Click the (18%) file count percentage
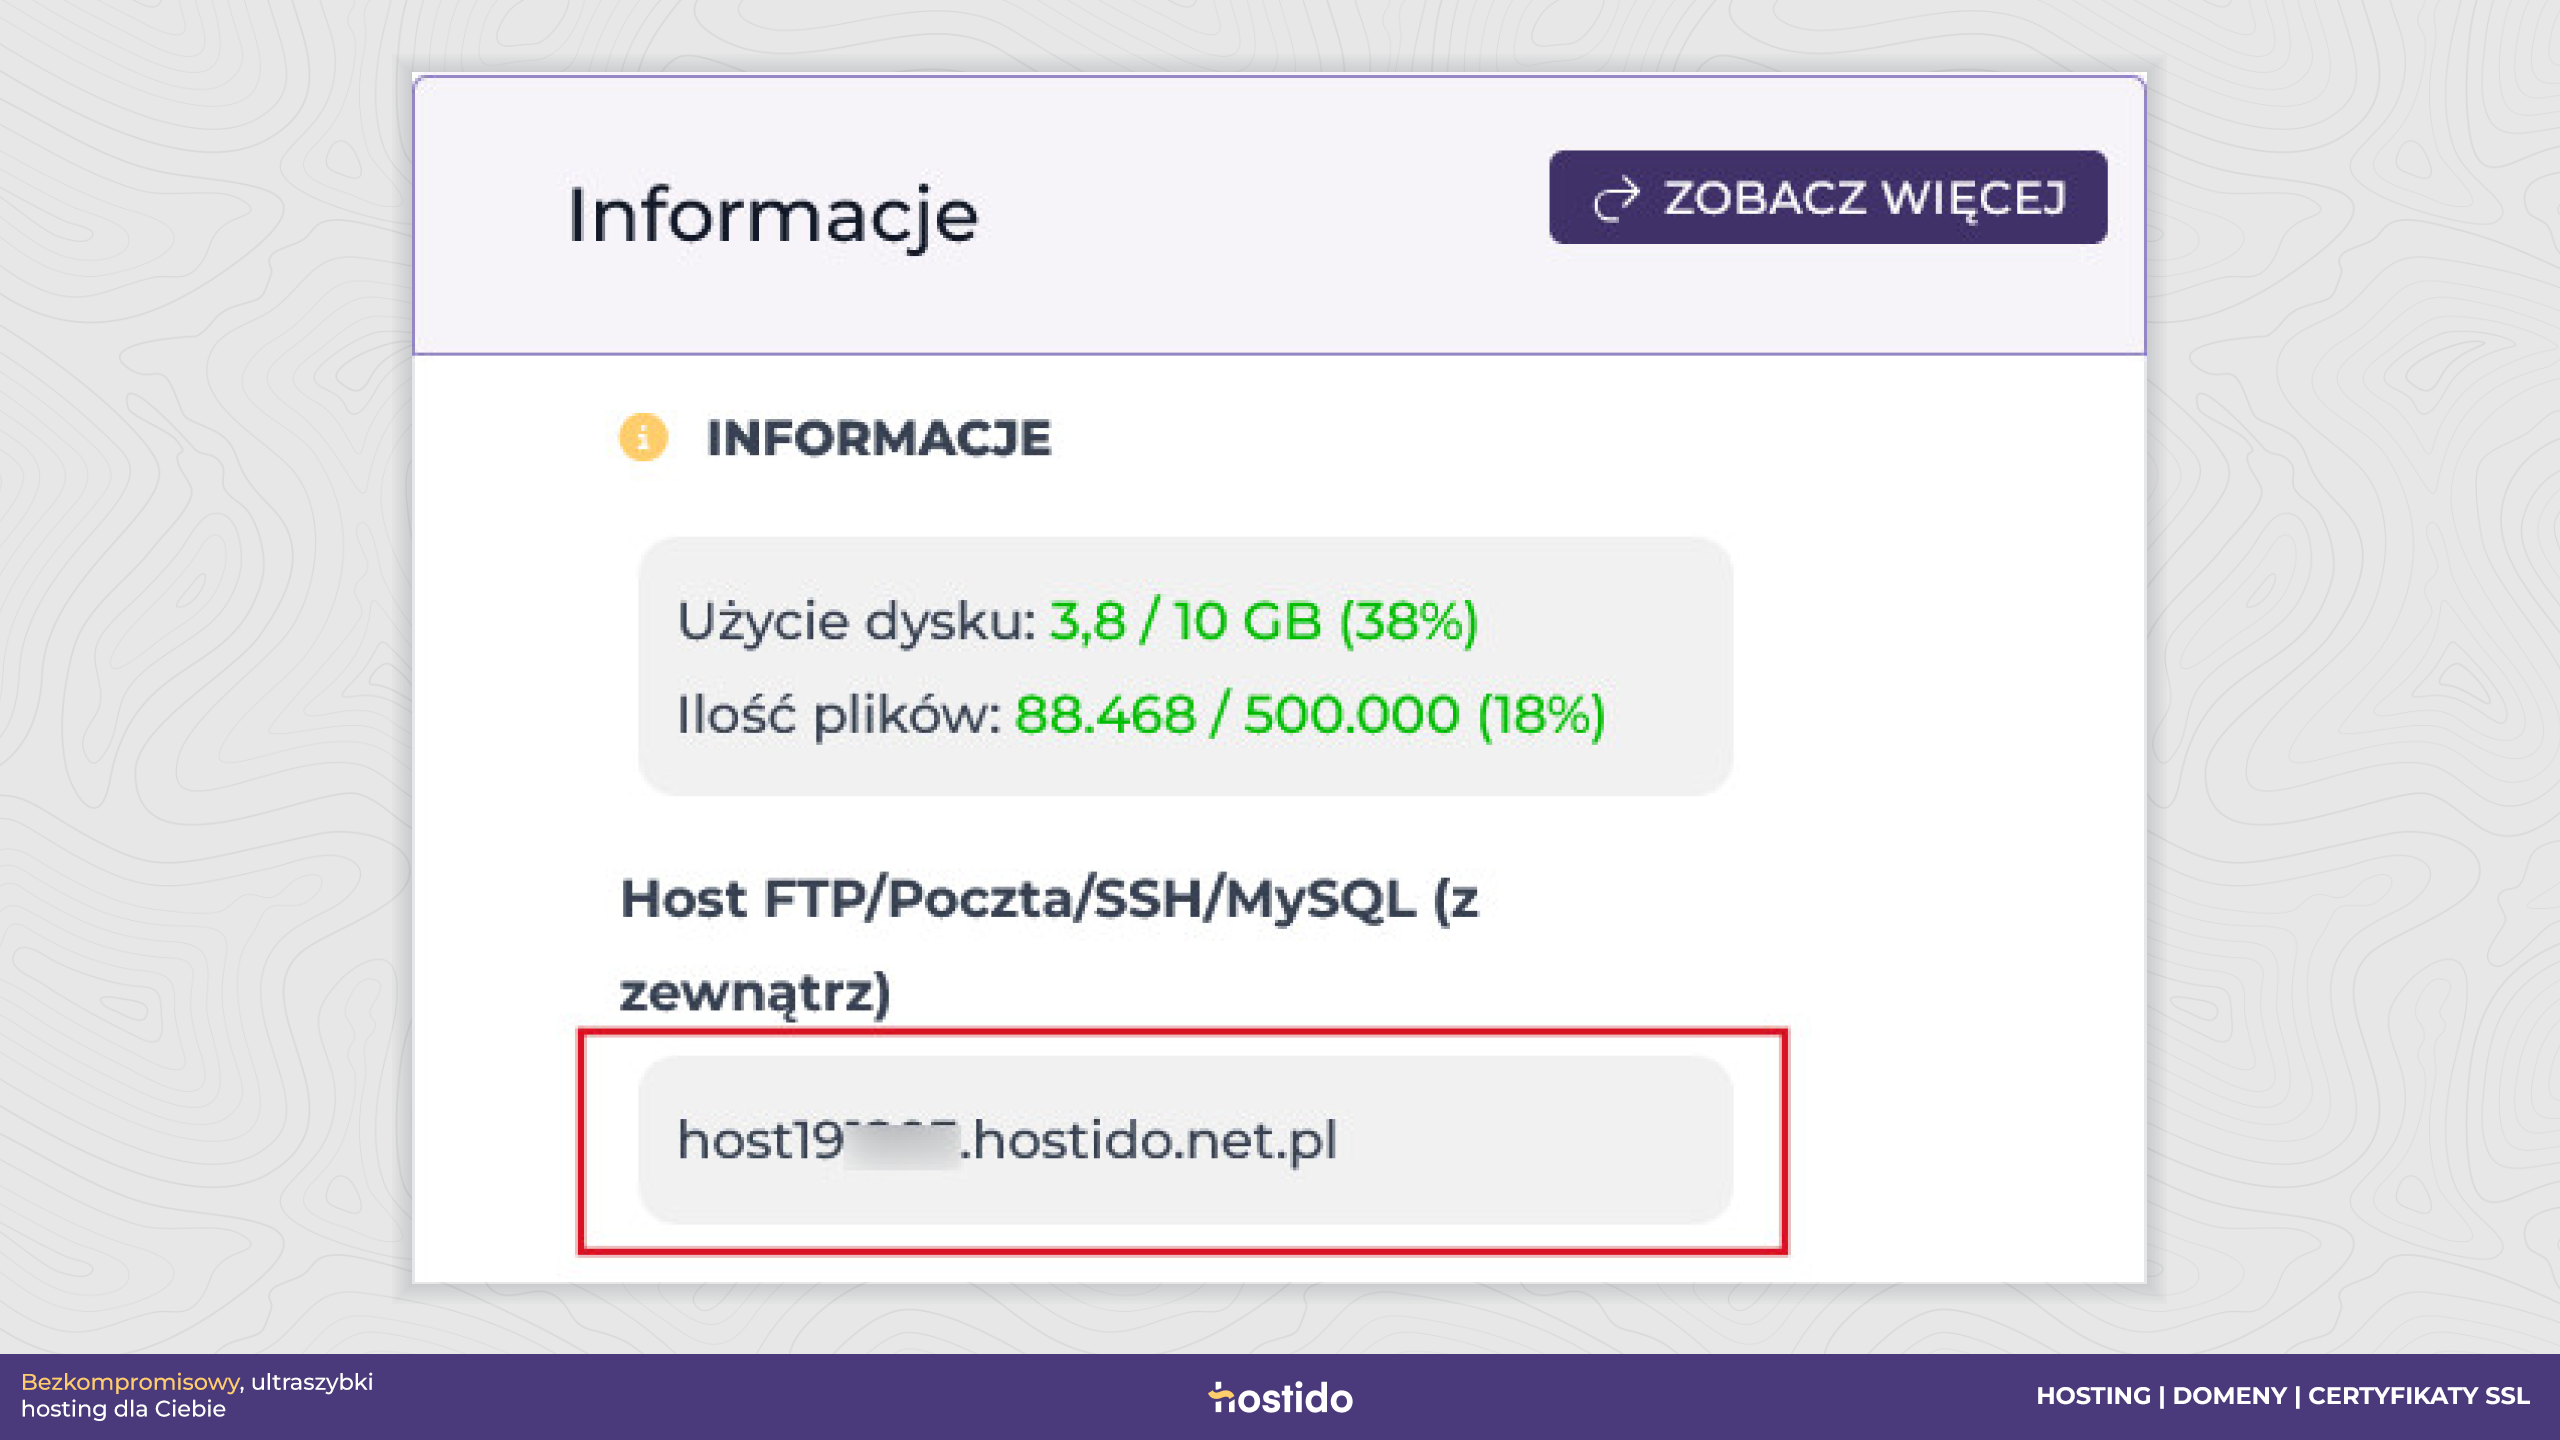Screen dimensions: 2560x1440 [1541, 716]
